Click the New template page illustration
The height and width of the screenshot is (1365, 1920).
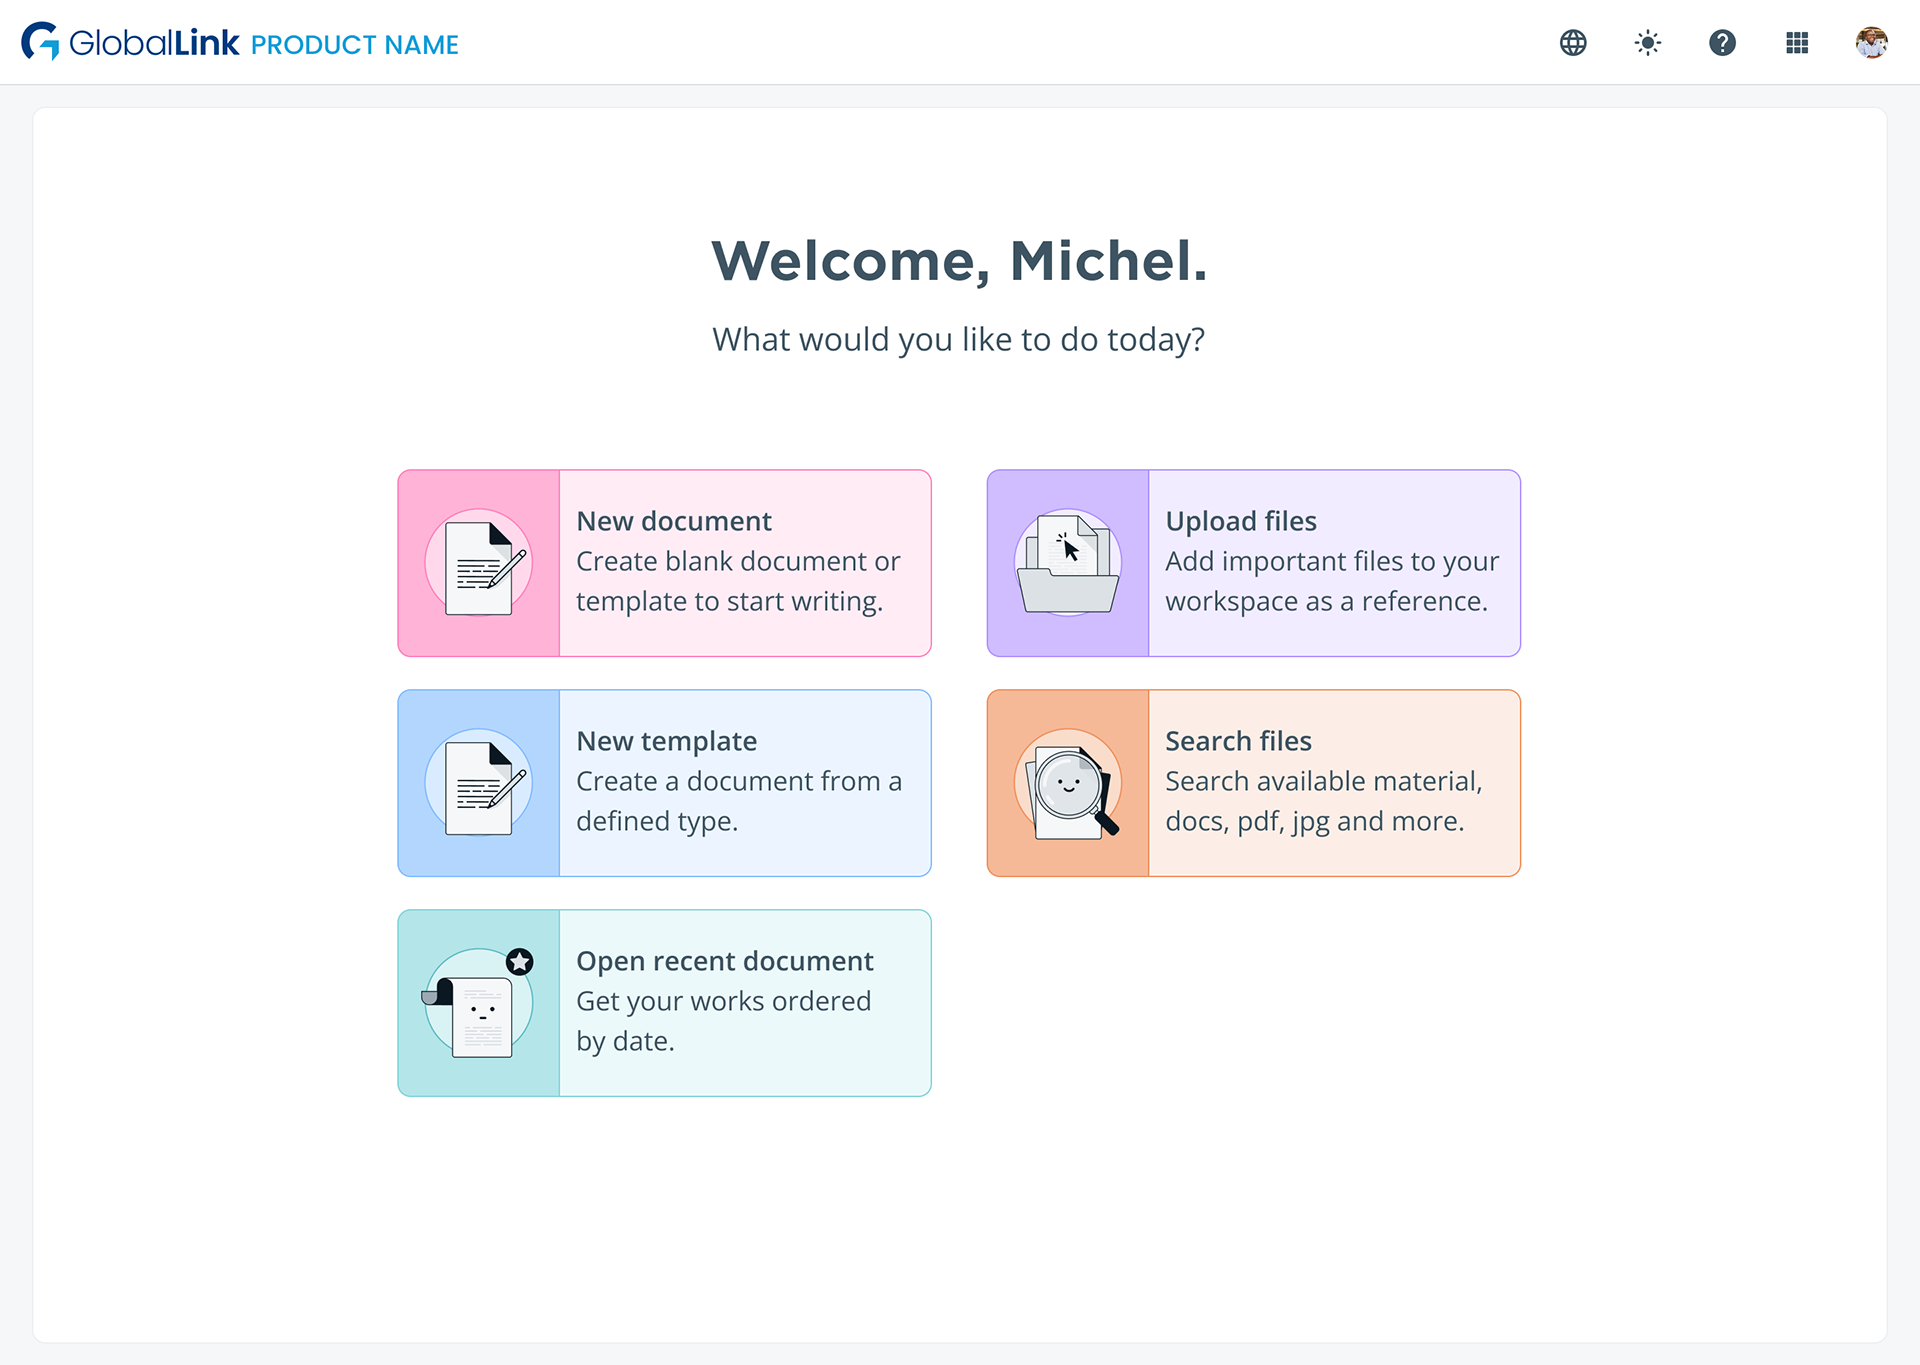(x=479, y=784)
